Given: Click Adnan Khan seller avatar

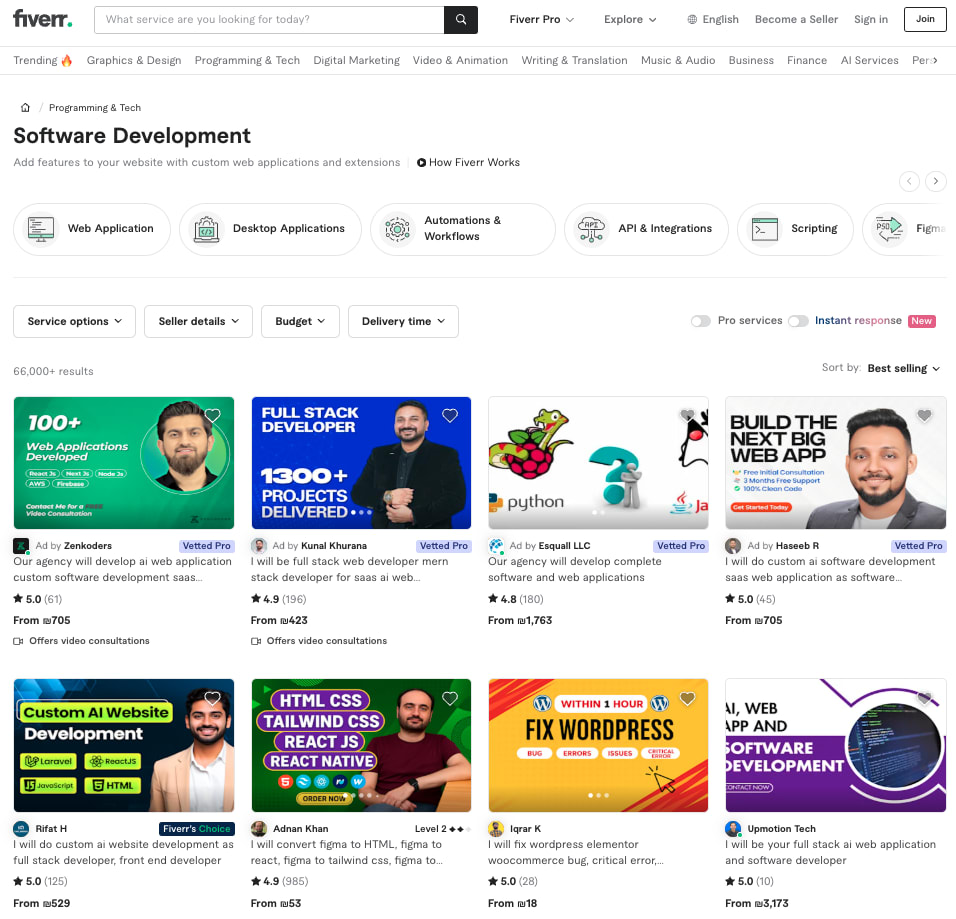Looking at the screenshot, I should pyautogui.click(x=259, y=829).
